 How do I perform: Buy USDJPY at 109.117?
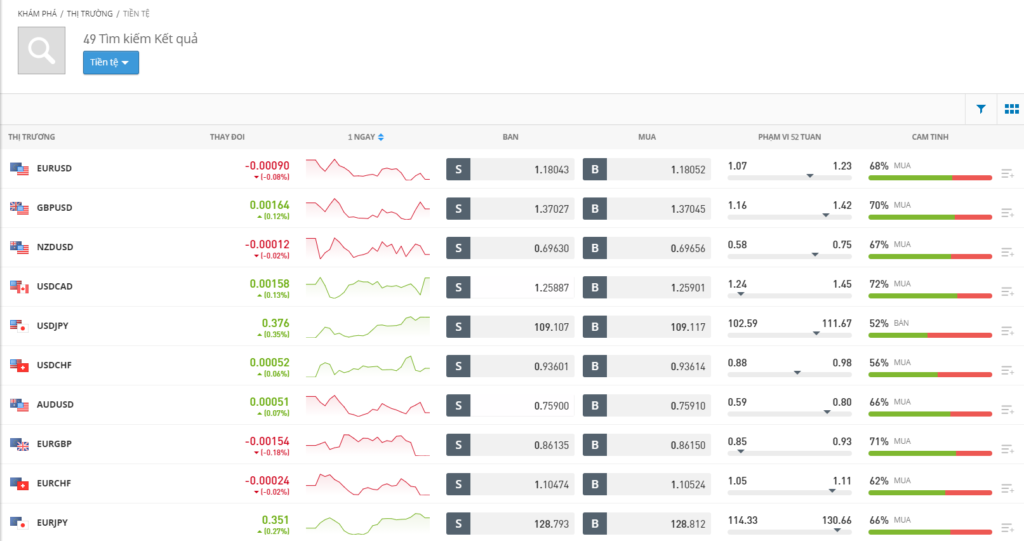click(x=647, y=327)
